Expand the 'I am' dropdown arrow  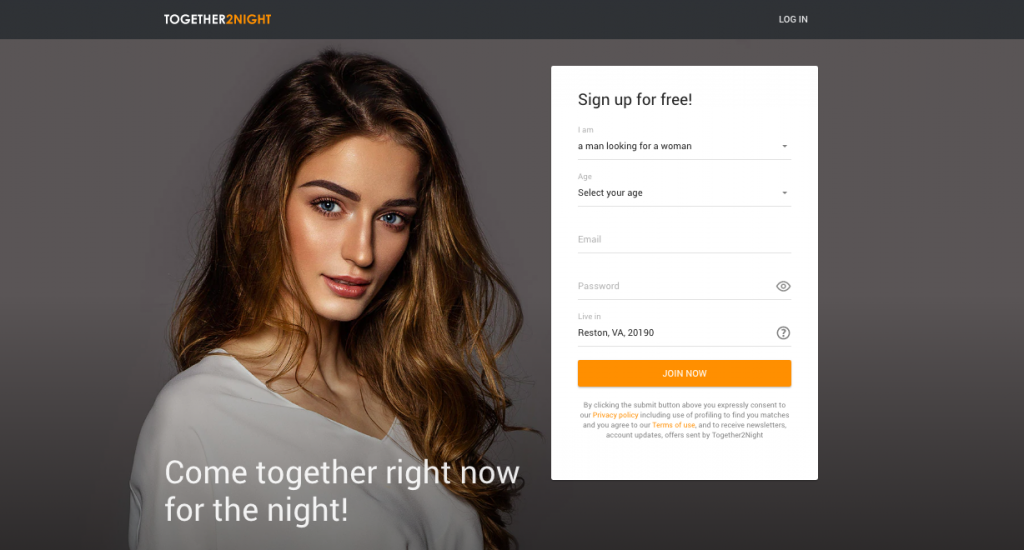[x=784, y=146]
